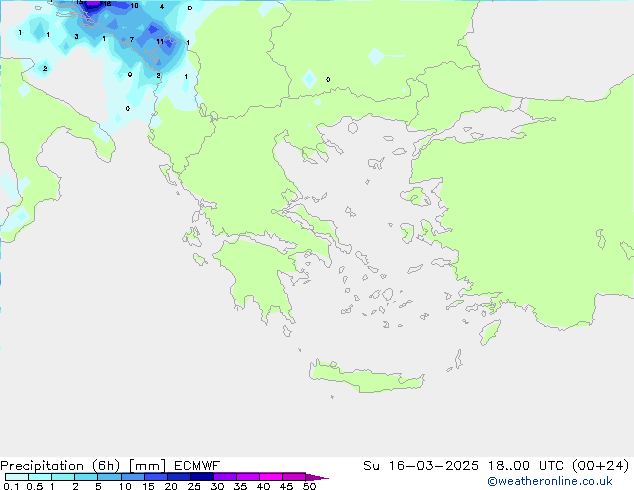Click the '7' precipitation value on map
The height and width of the screenshot is (490, 634).
[132, 39]
